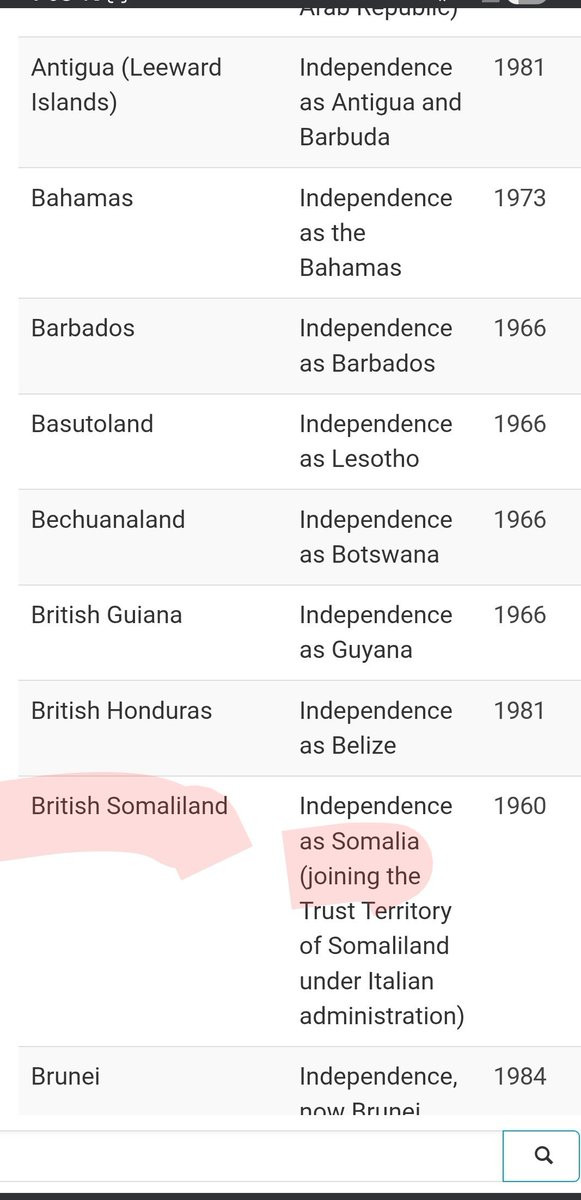Select 'Independence as Guyana' text
Viewport: 581px width, 1200px height.
click(376, 632)
